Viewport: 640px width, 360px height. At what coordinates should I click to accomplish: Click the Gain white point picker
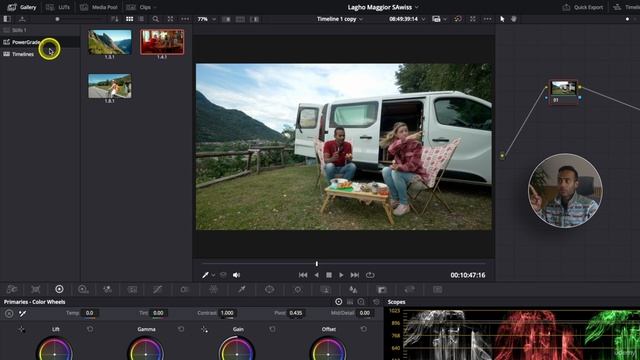204,329
